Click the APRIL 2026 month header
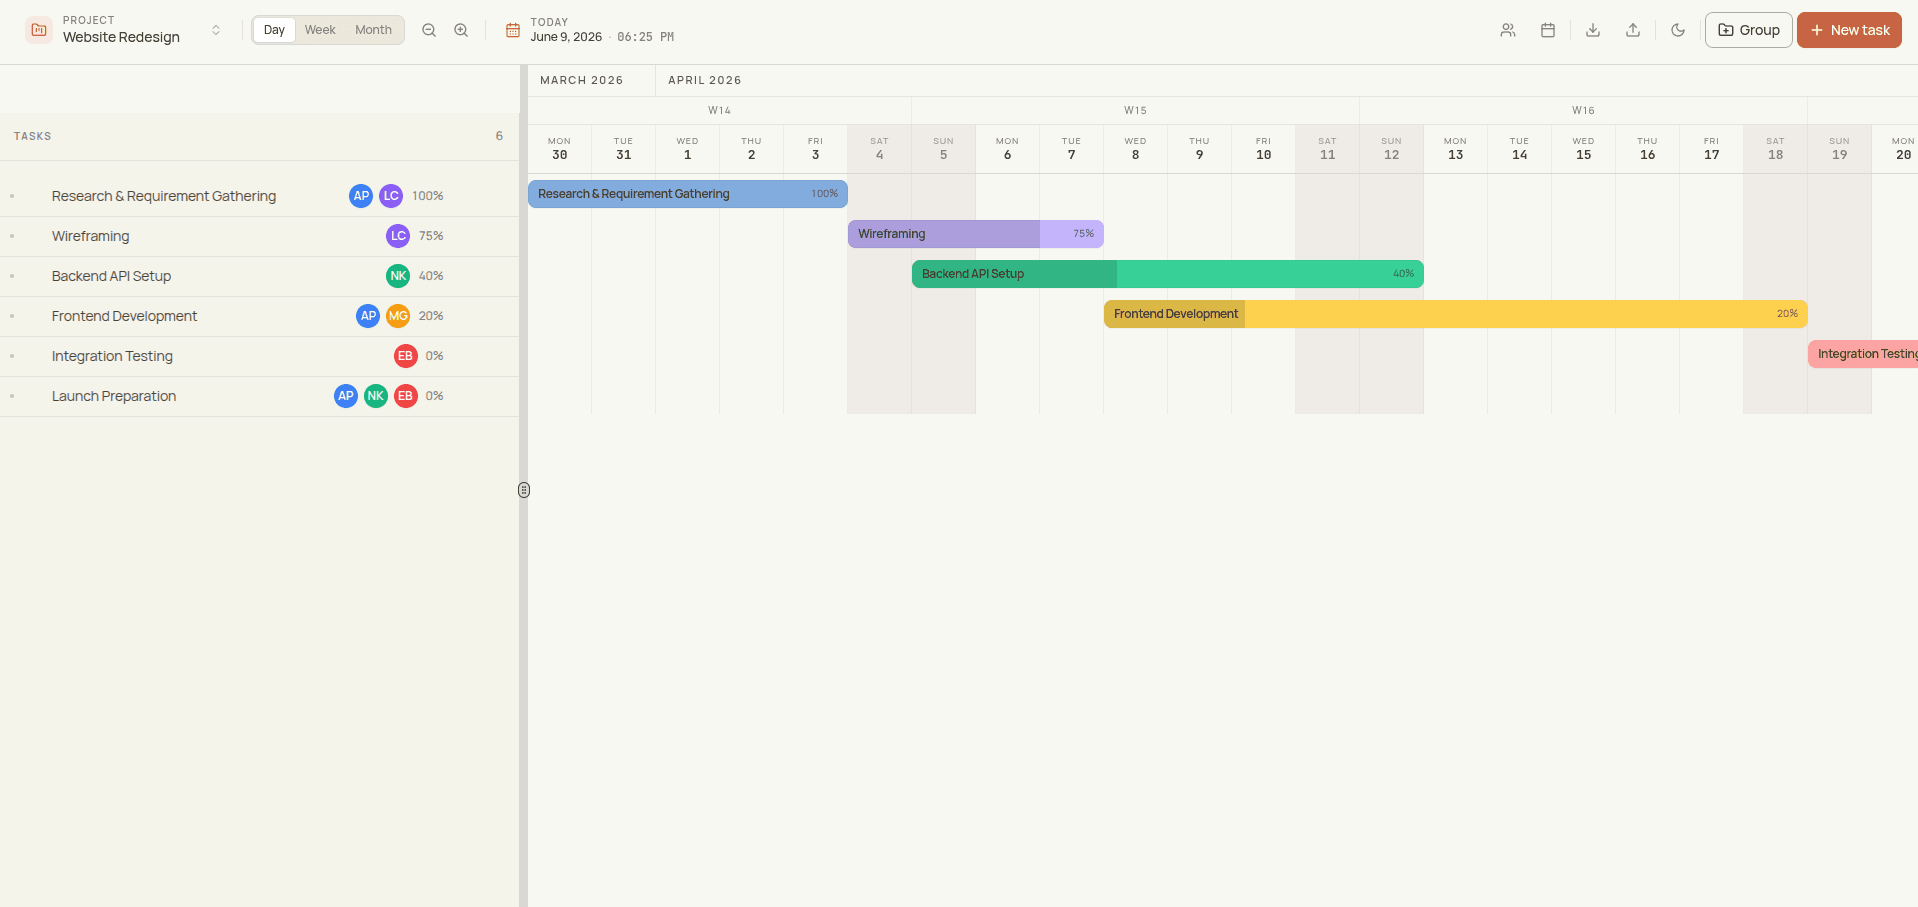This screenshot has height=907, width=1918. click(705, 80)
